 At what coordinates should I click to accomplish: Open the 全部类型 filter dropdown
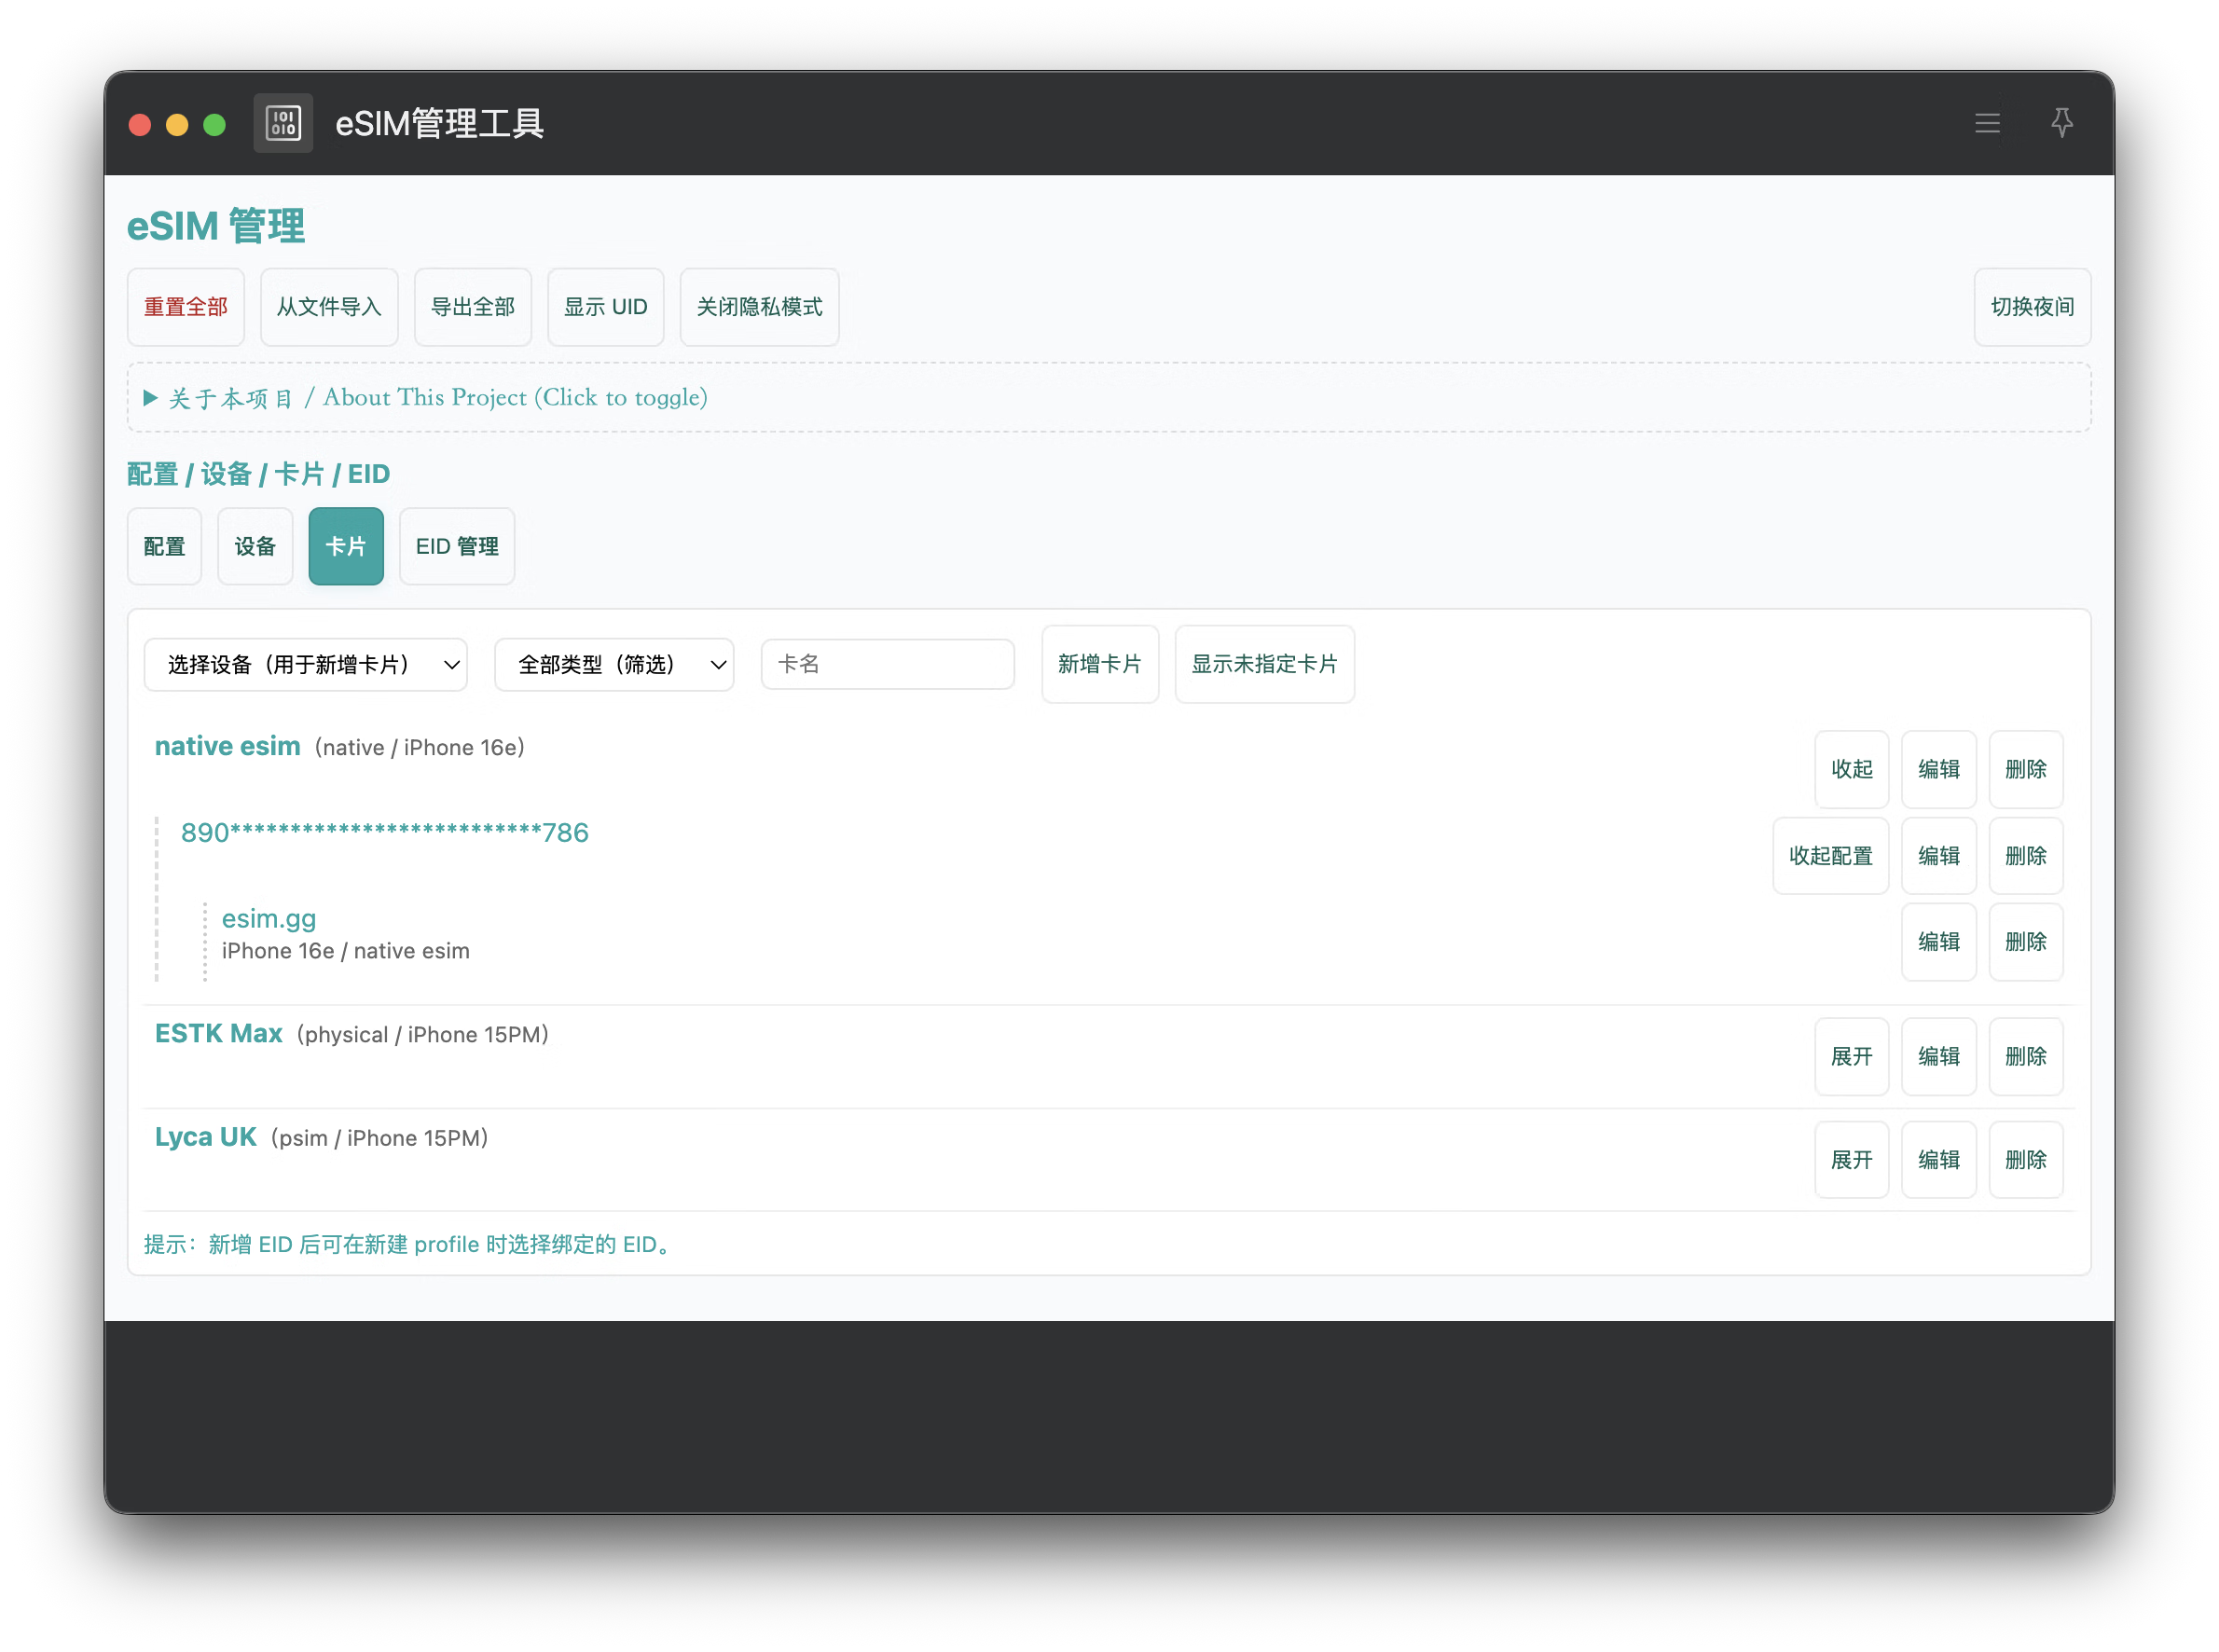point(614,665)
